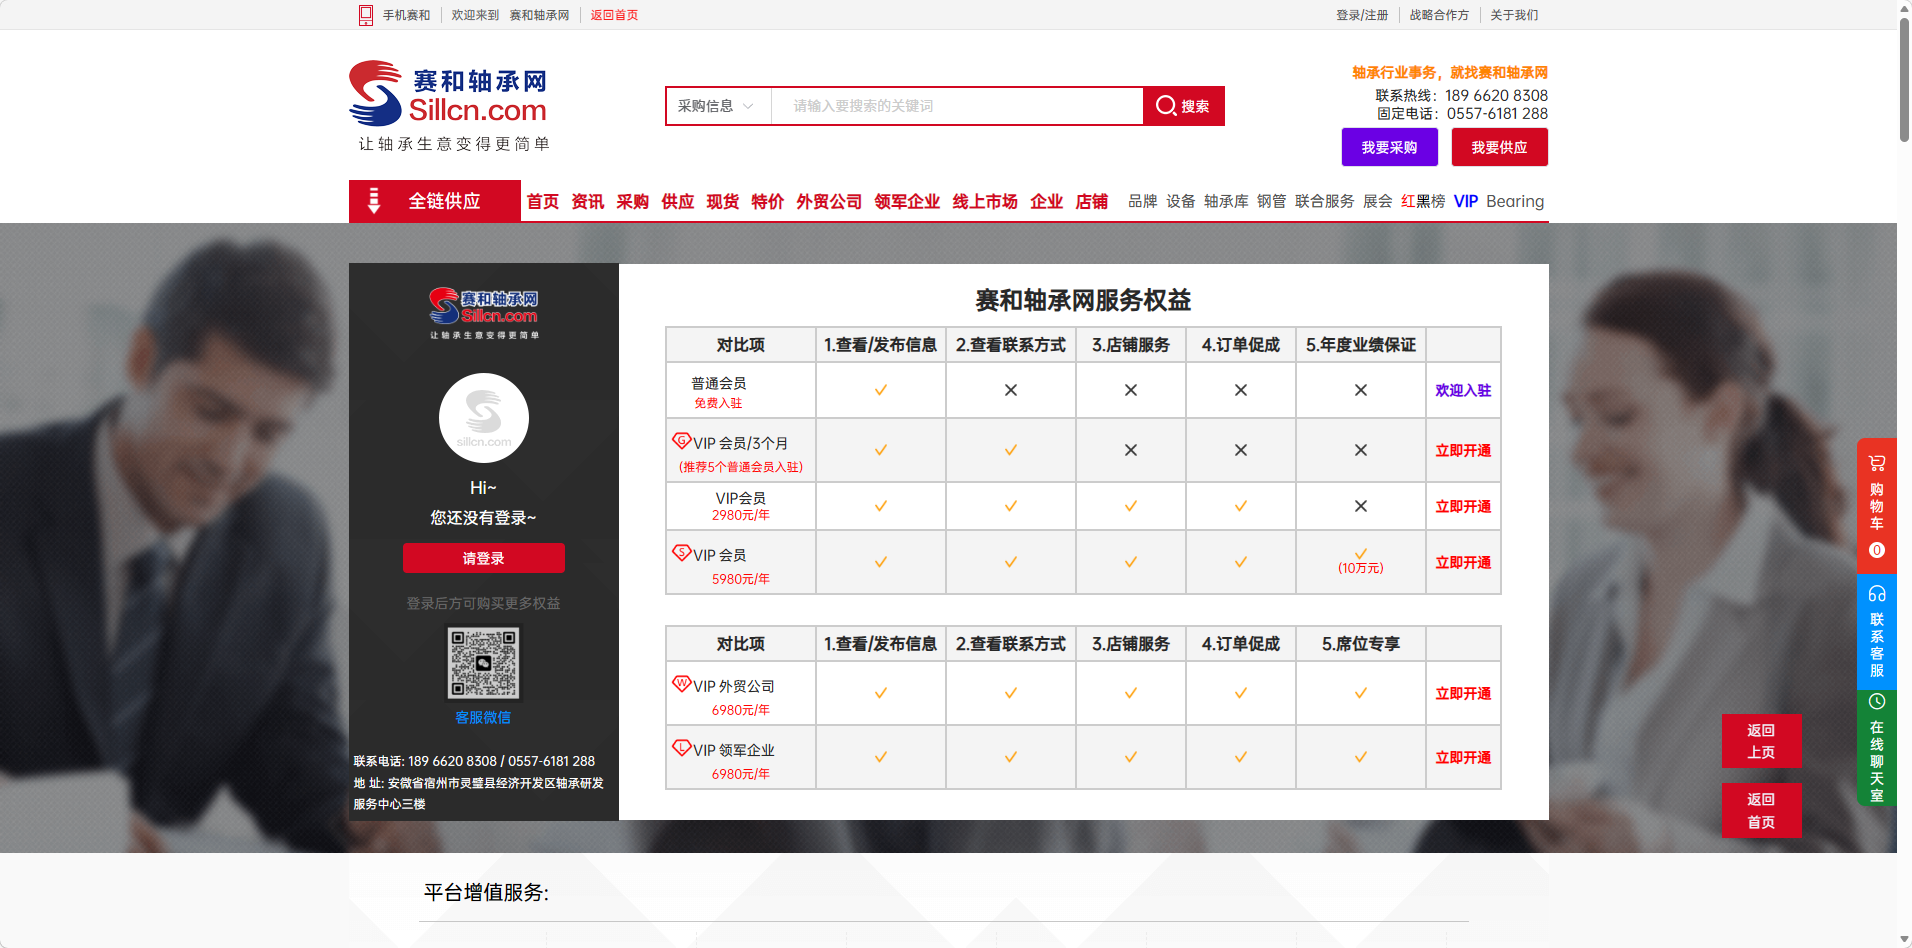This screenshot has height=948, width=1912.
Task: Click the 客服微信 QR code image
Action: [x=483, y=663]
